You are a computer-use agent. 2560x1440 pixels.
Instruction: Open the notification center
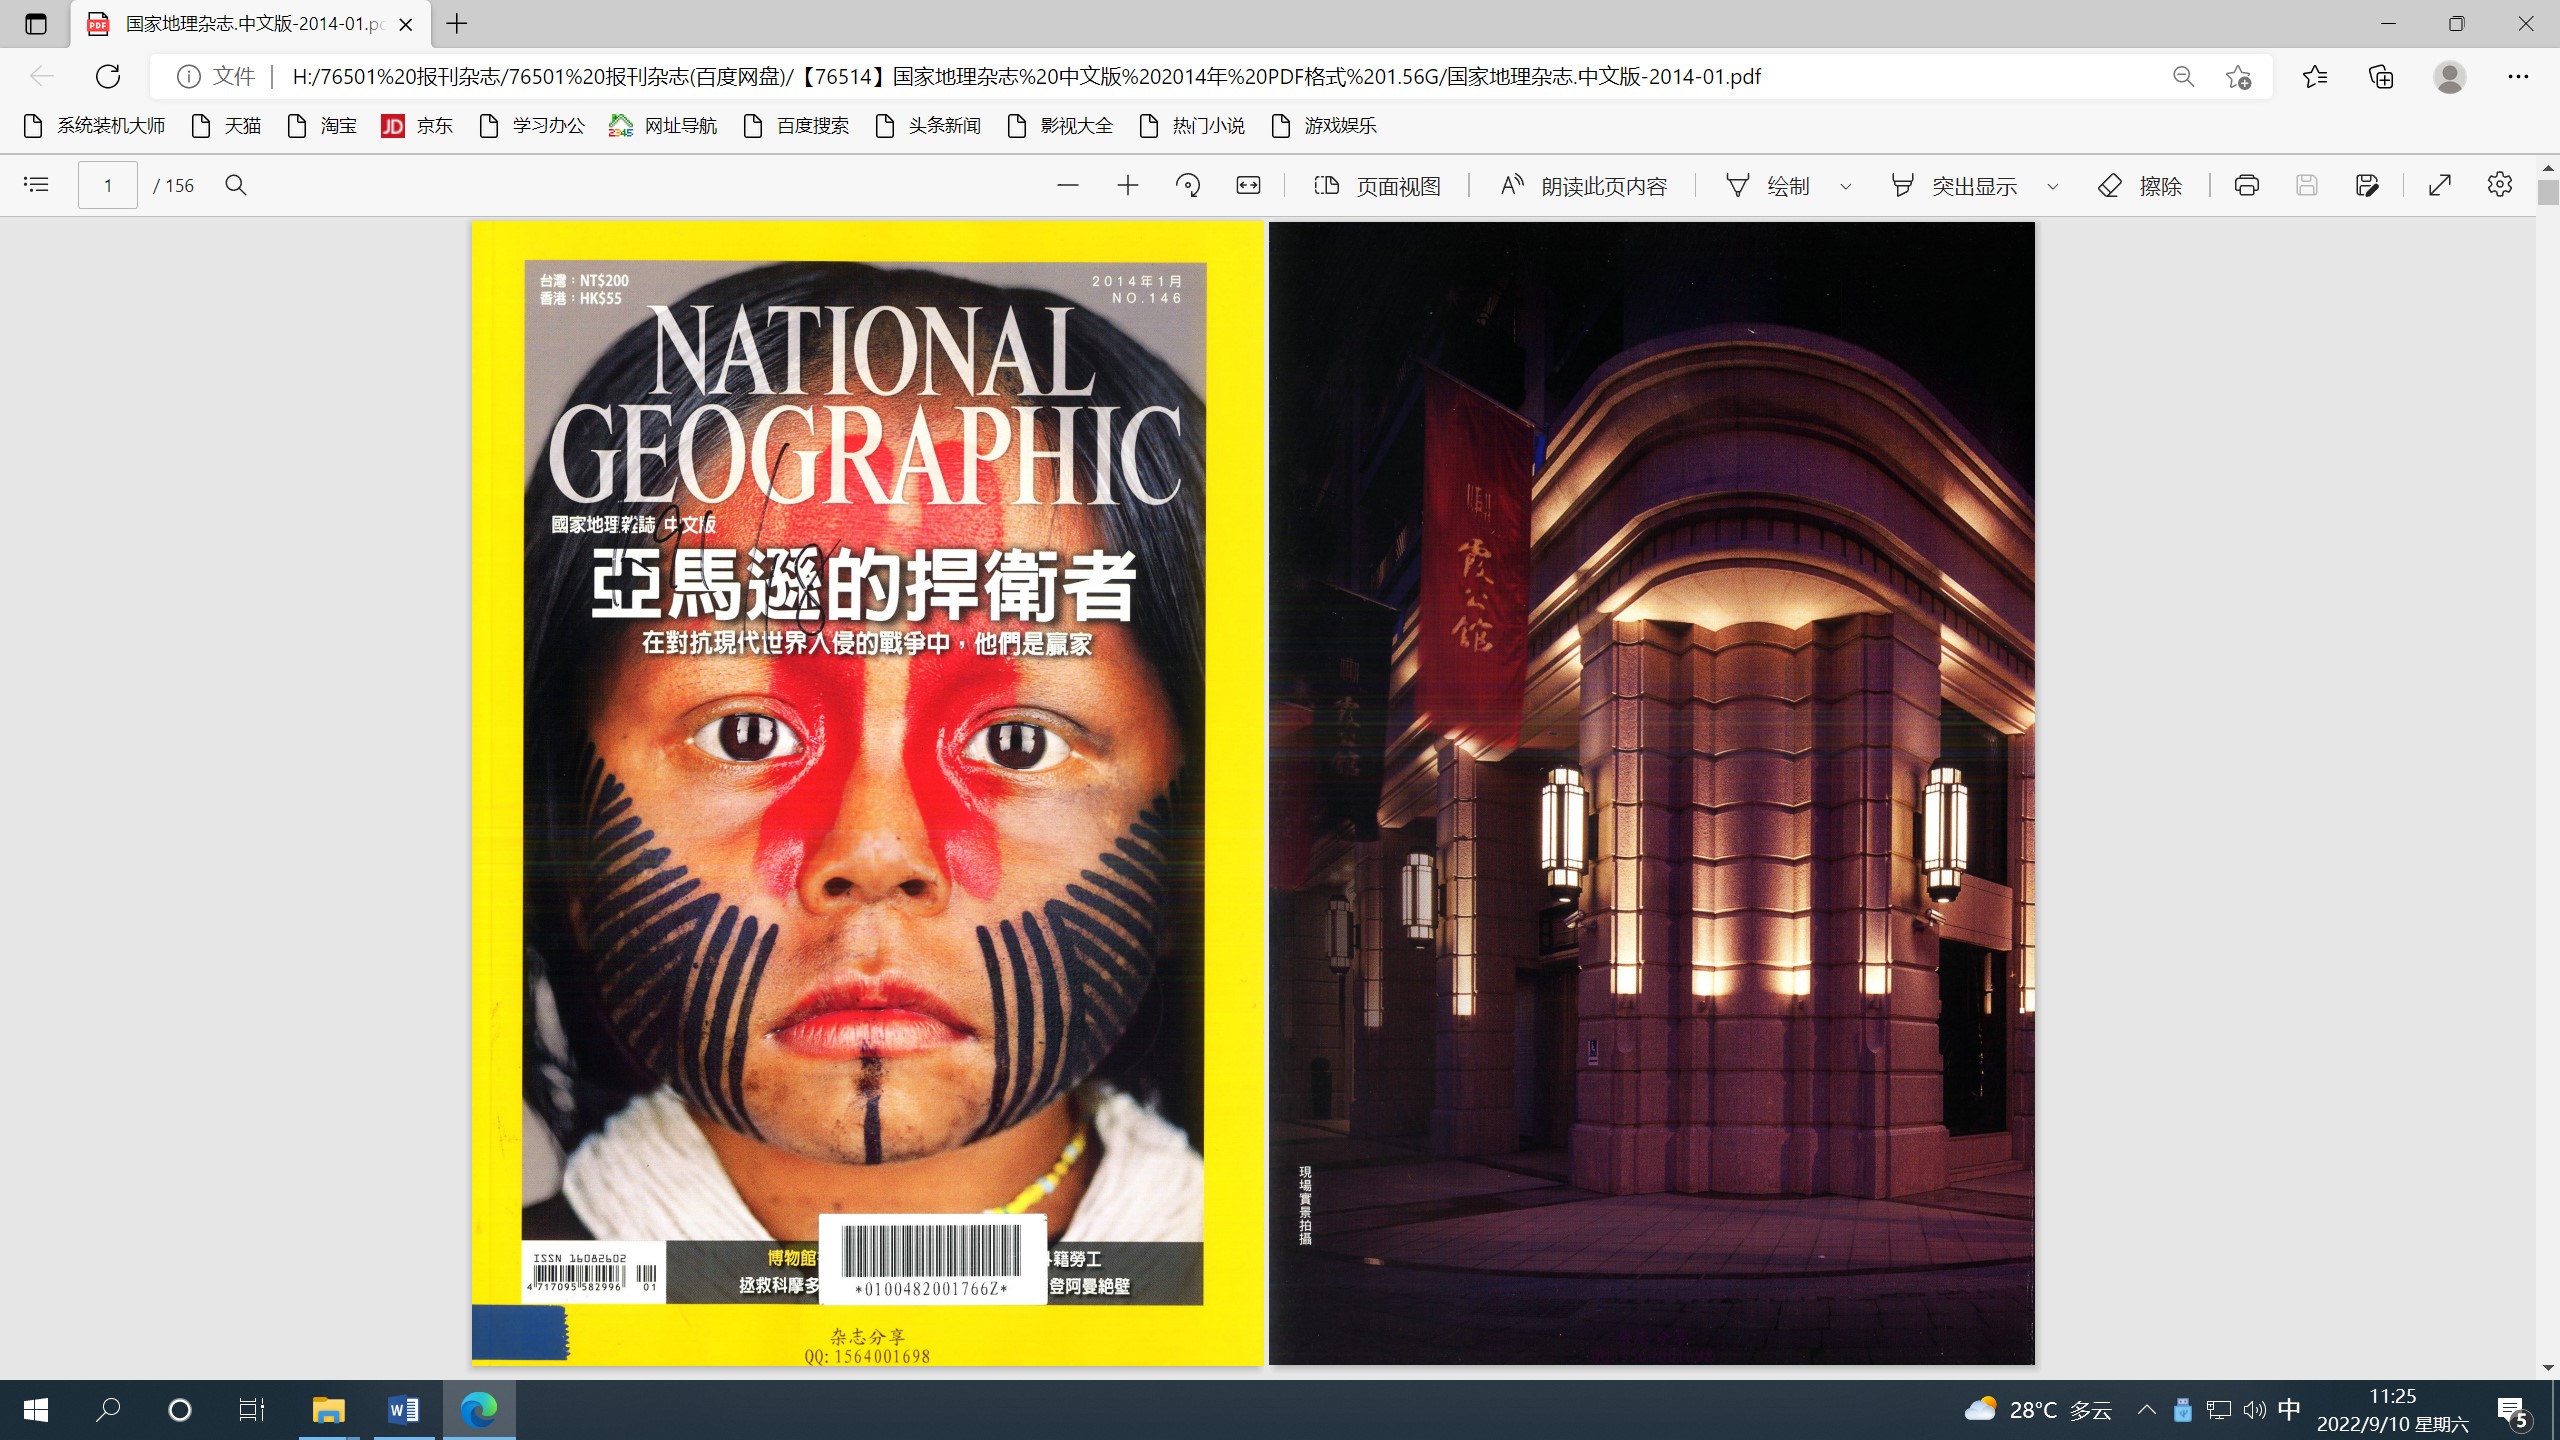click(2514, 1412)
